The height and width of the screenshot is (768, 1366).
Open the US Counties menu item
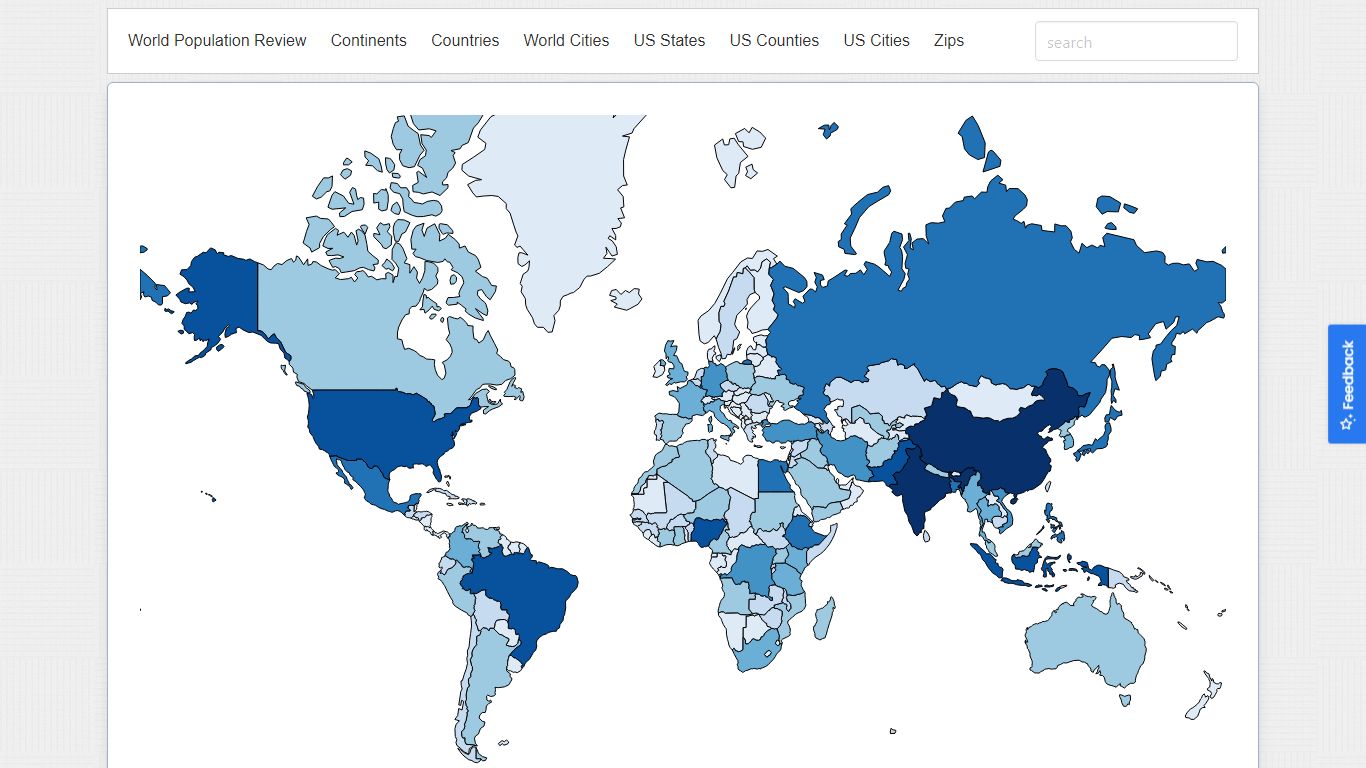(x=774, y=41)
